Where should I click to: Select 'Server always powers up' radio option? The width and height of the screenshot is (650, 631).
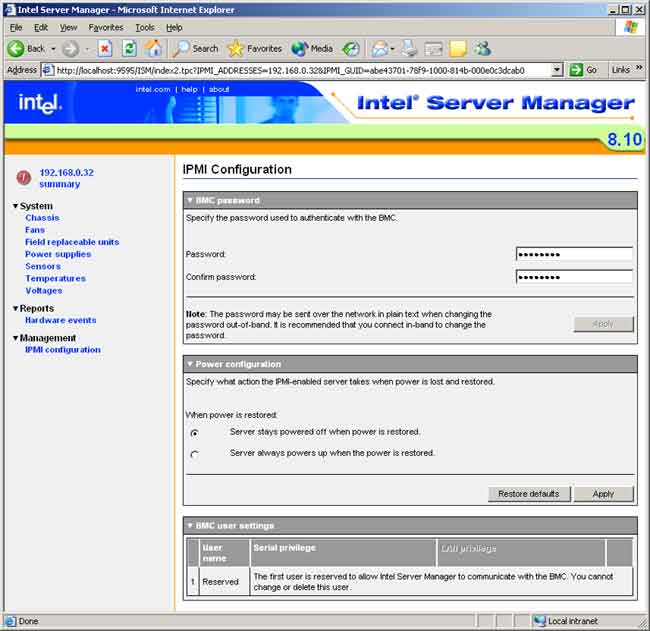(194, 454)
